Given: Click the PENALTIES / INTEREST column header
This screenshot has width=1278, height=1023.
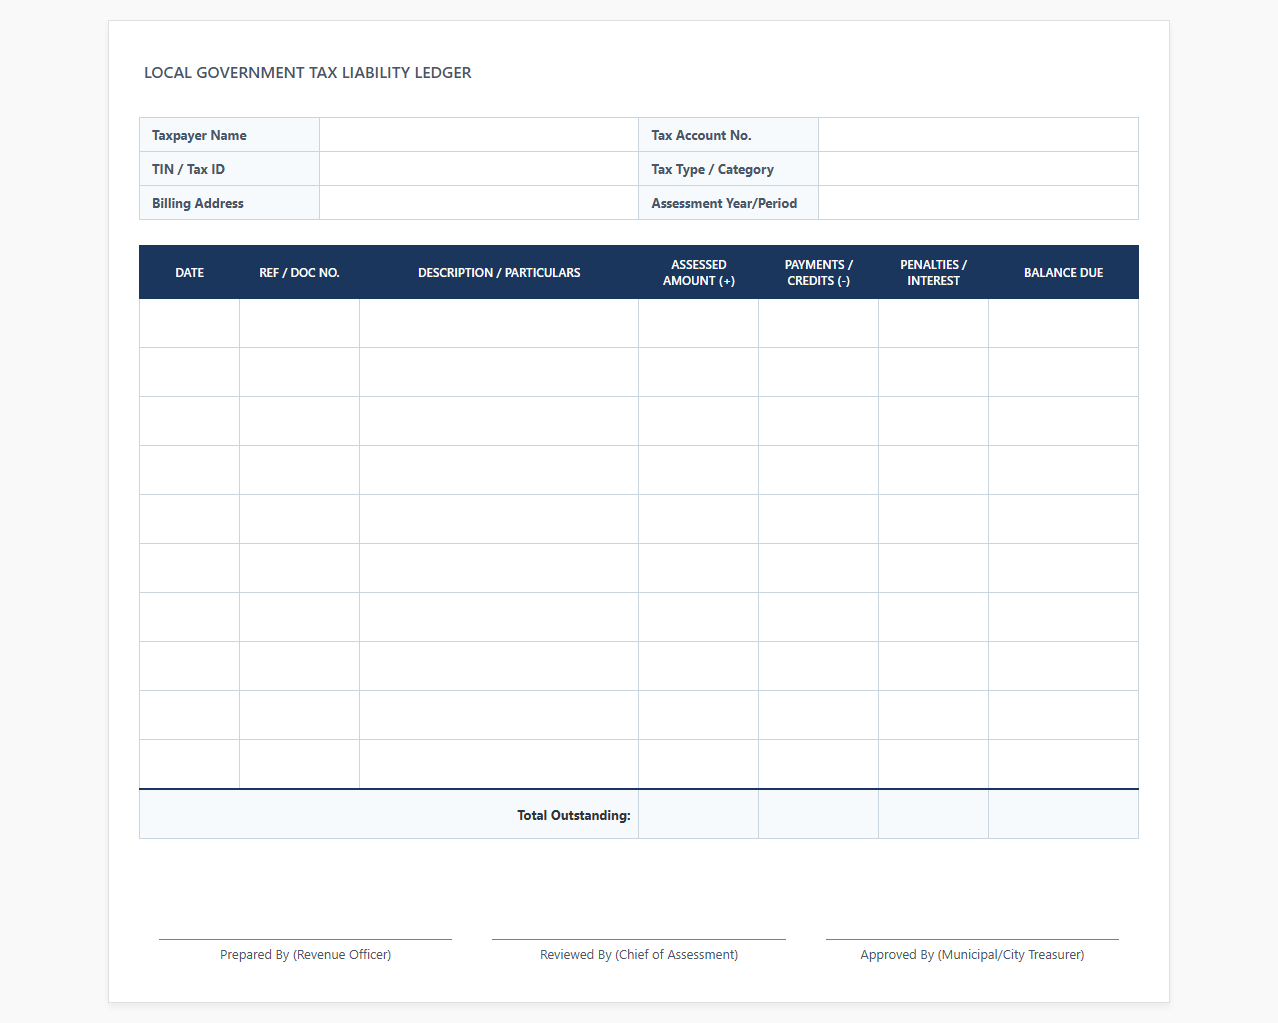Looking at the screenshot, I should 934,272.
